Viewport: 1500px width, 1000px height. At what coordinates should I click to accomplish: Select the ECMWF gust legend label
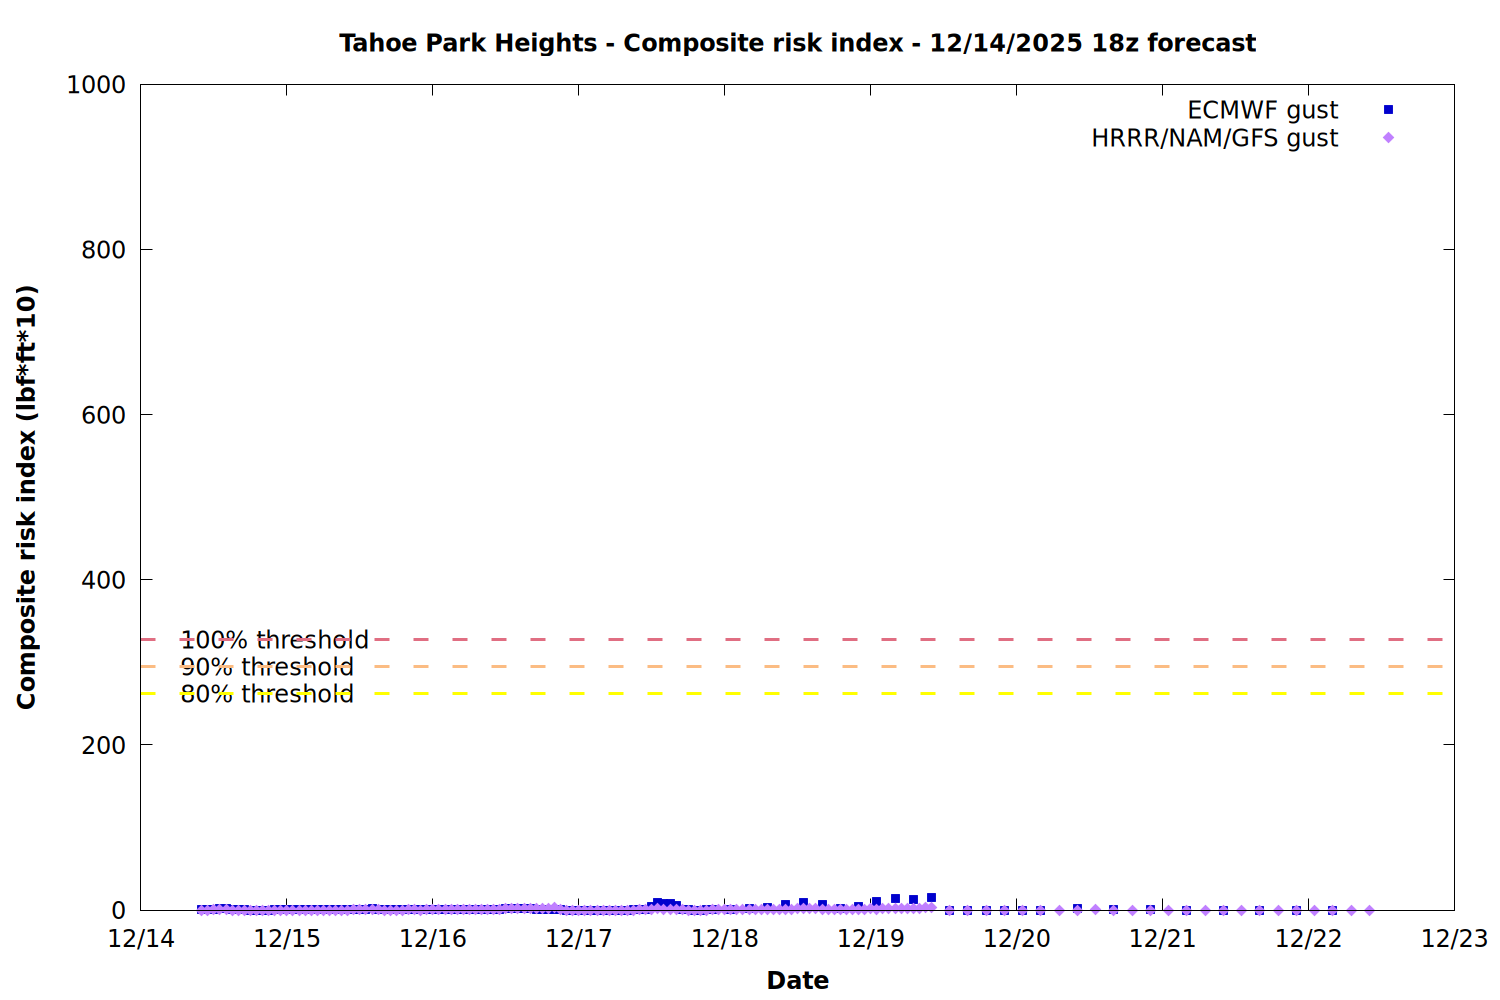(1262, 110)
